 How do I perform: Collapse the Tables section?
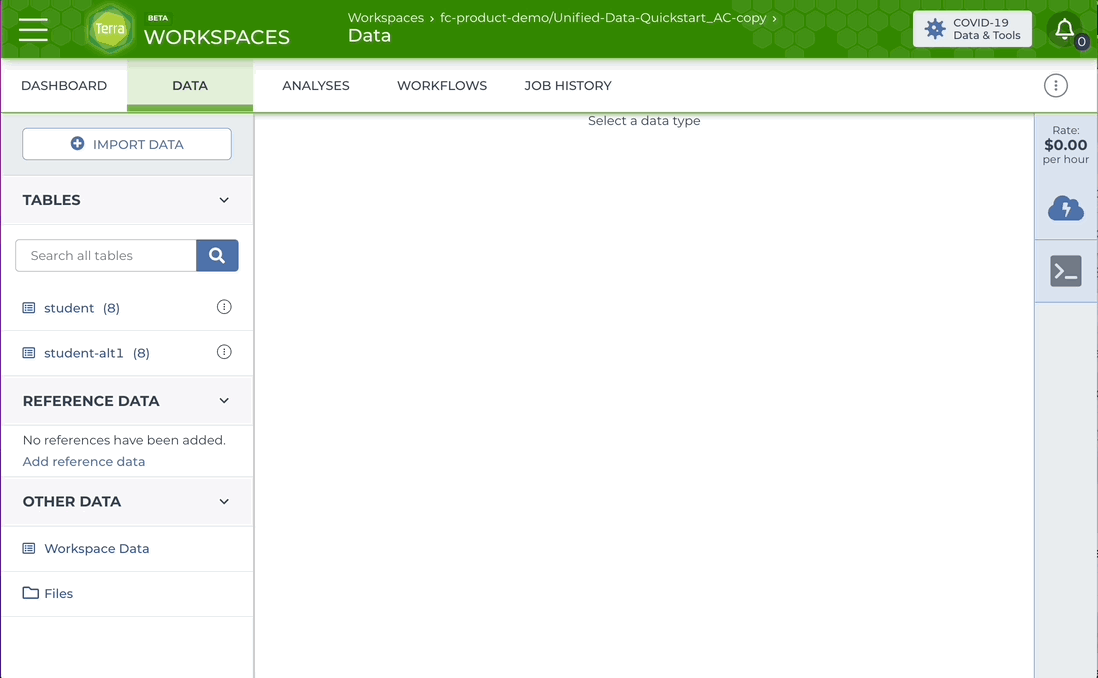tap(224, 200)
